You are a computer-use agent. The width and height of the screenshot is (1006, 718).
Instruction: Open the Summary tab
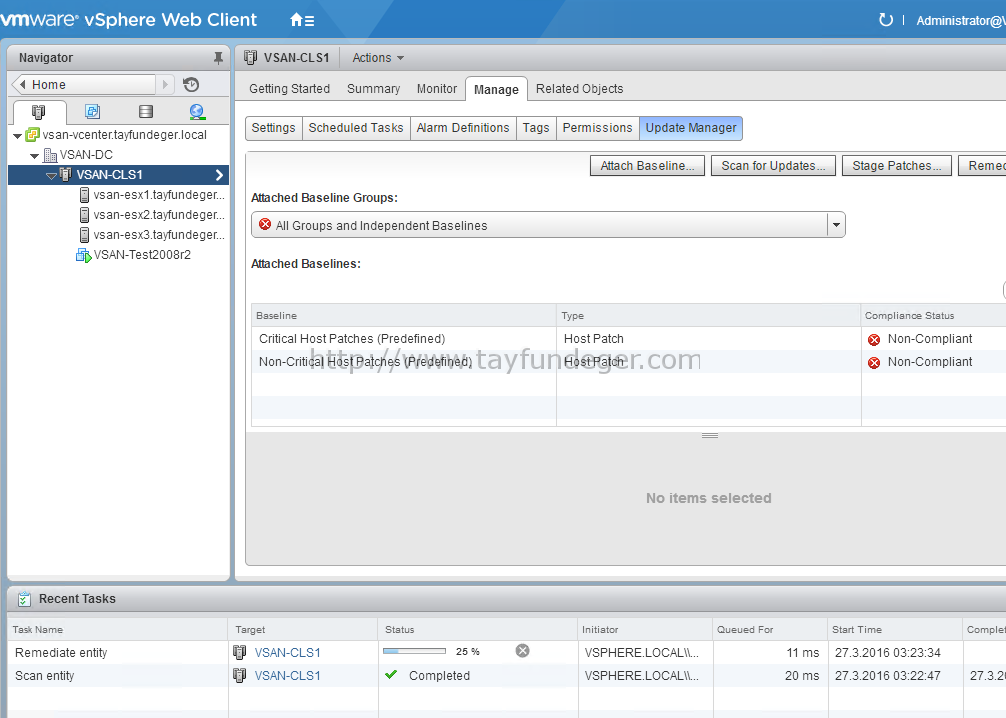pyautogui.click(x=373, y=89)
